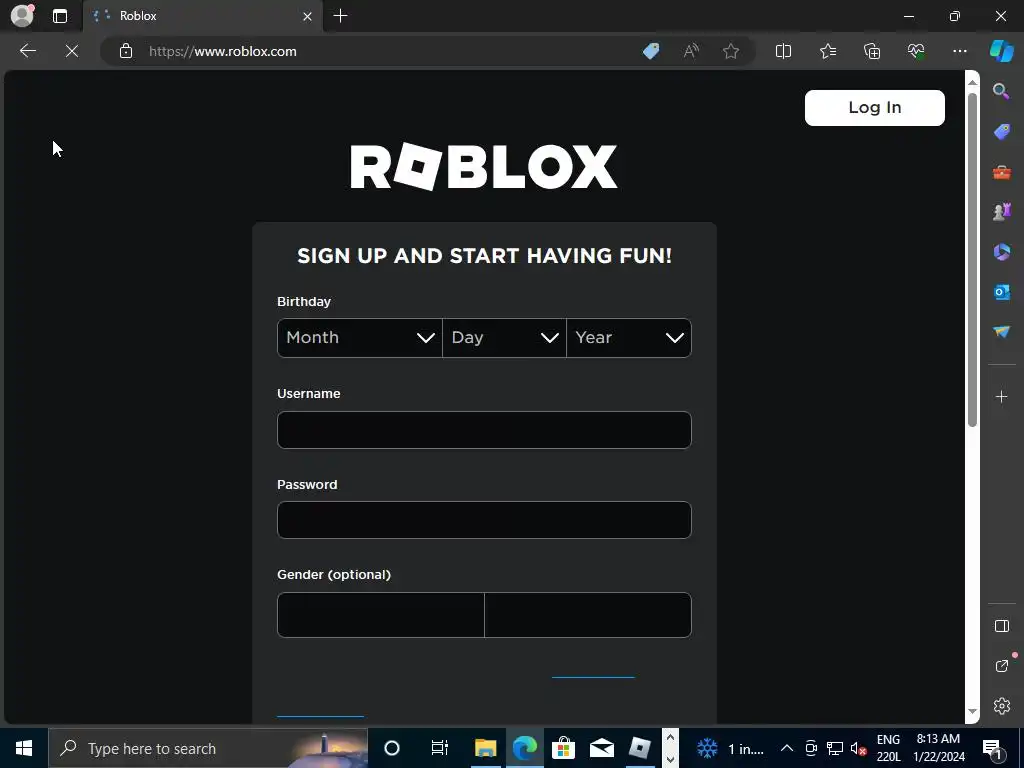Click the scrollbar down arrow

pos(972,711)
